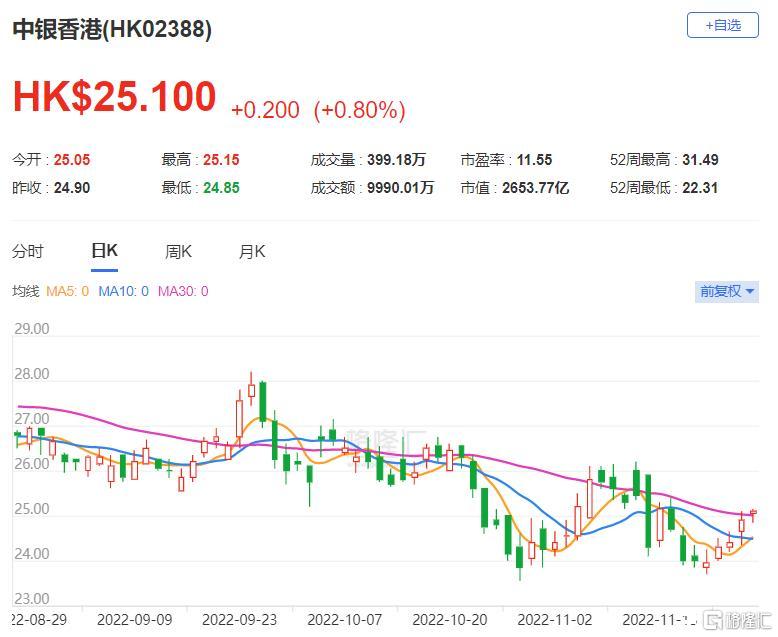The image size is (778, 637).
Task: Click the 25.00 price axis label
Action: [x=32, y=509]
